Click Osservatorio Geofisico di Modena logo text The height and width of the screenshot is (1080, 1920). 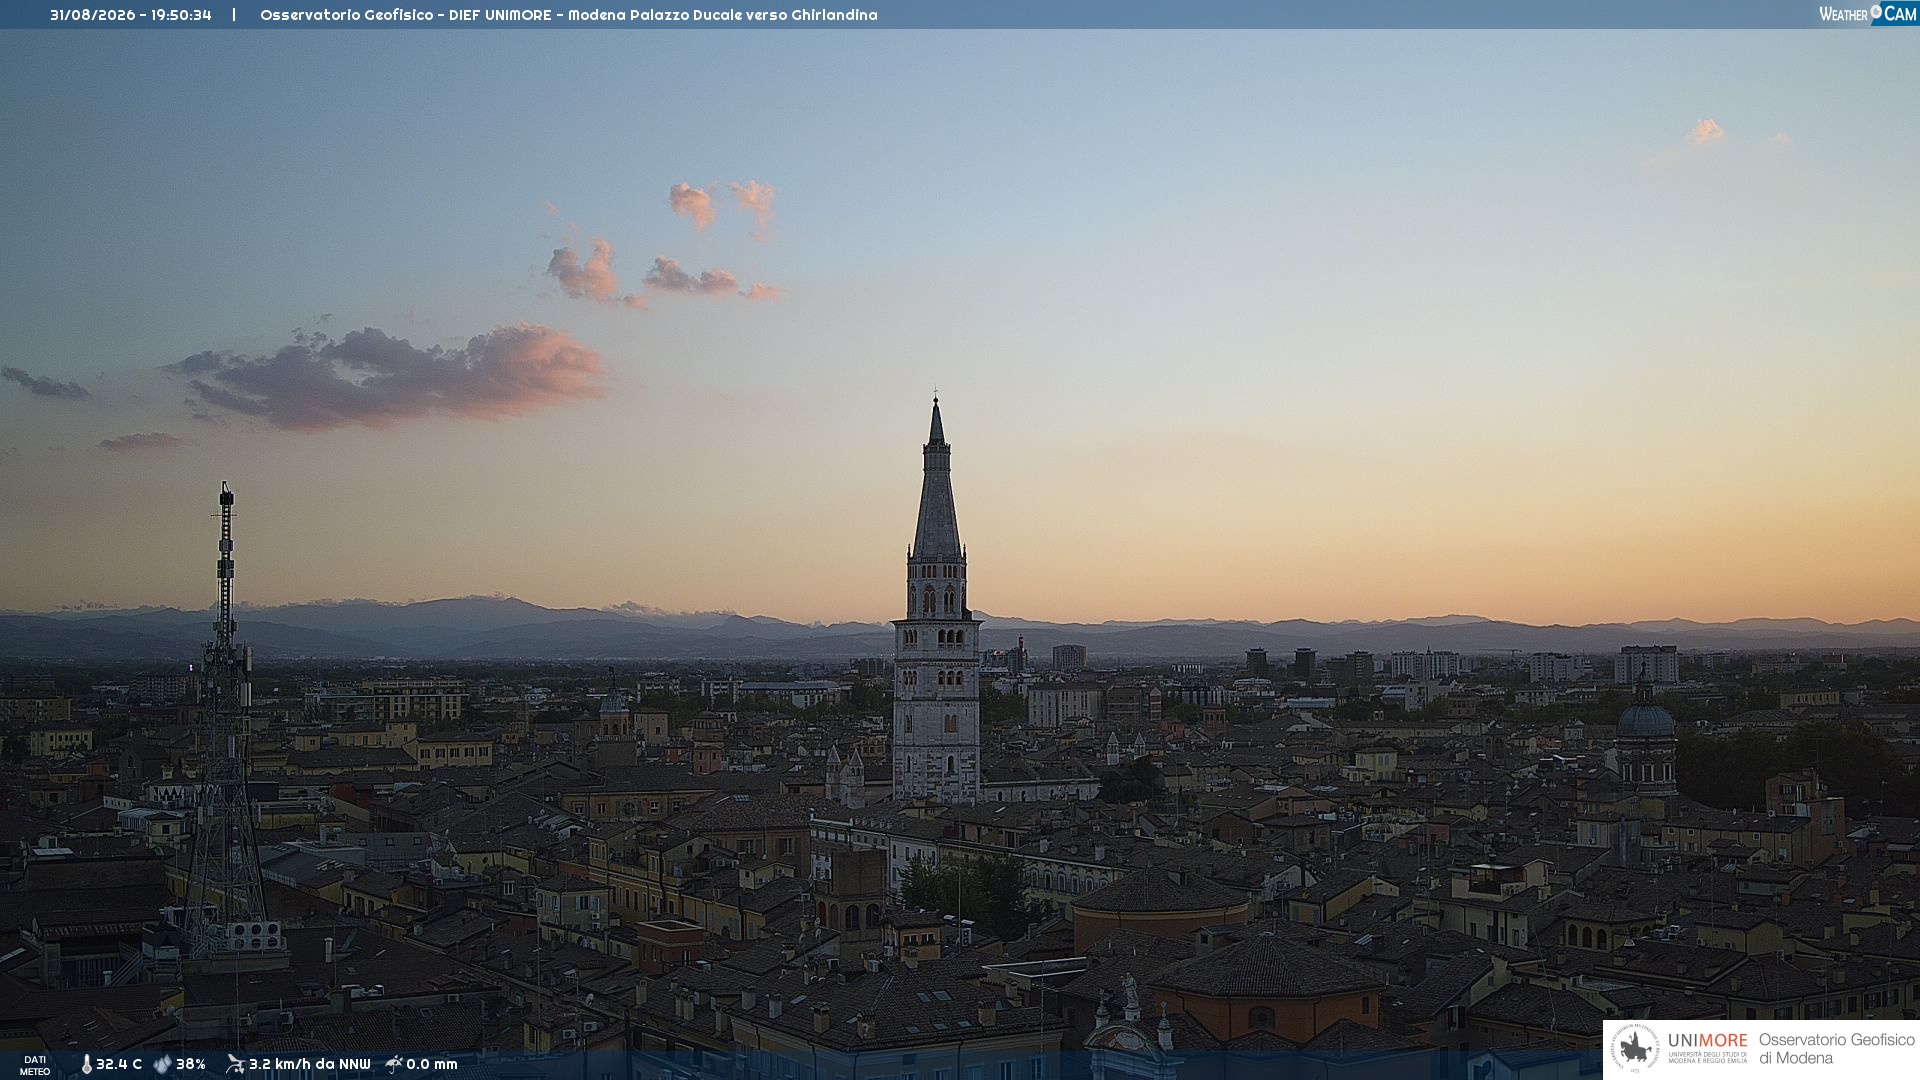[x=1836, y=1048]
